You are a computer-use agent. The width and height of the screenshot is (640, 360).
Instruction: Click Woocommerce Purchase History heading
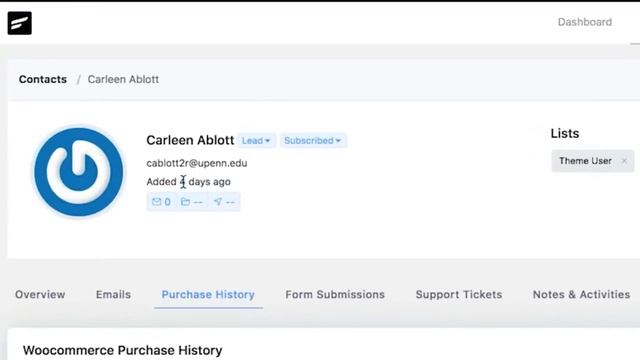pos(122,350)
